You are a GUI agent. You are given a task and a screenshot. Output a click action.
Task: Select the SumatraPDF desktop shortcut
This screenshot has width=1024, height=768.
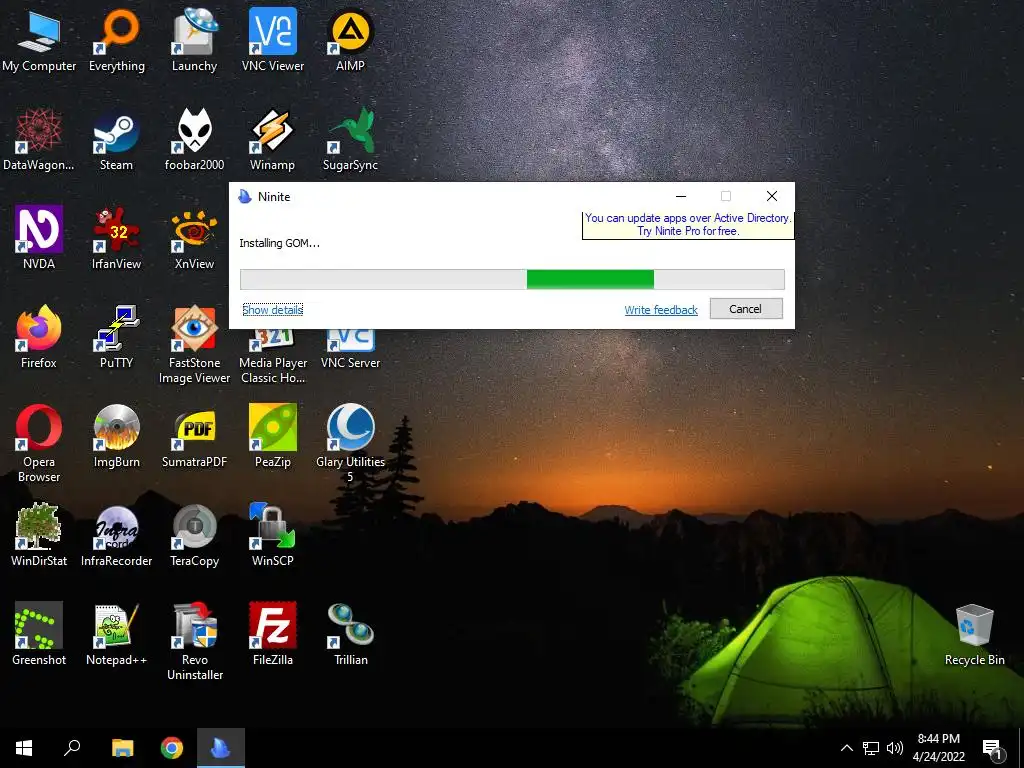(x=194, y=436)
